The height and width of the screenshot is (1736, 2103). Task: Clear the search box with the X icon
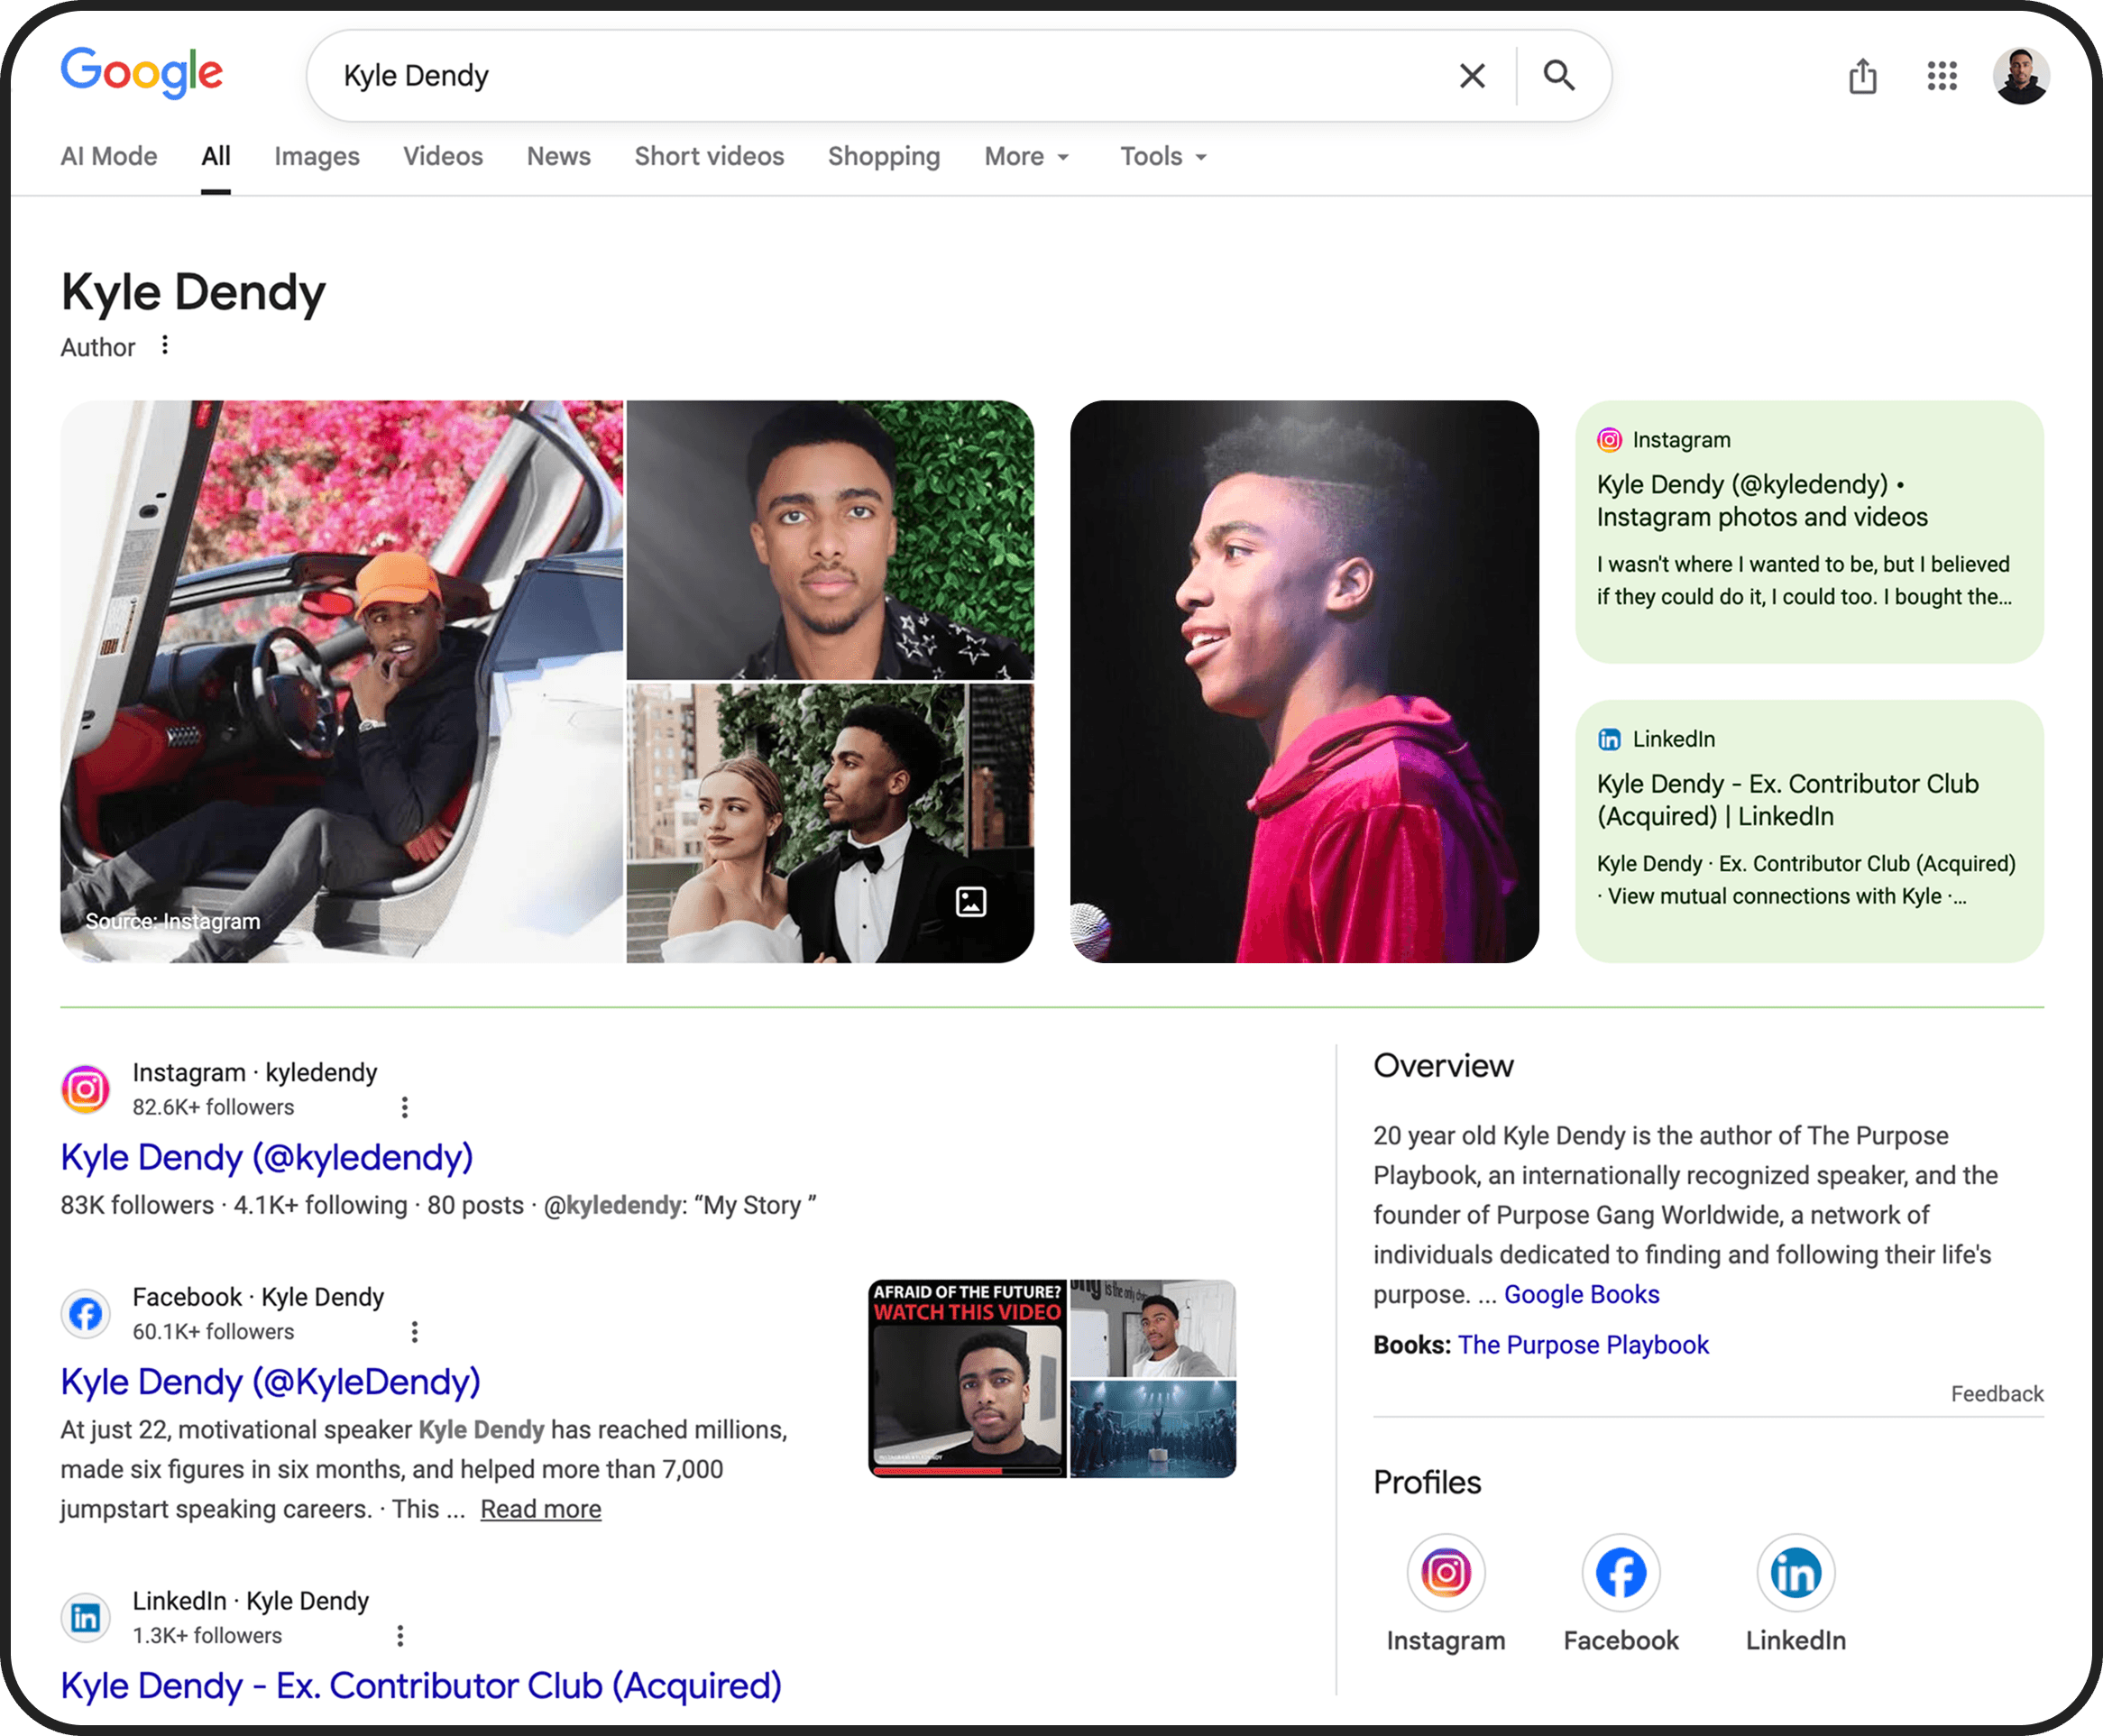click(x=1471, y=76)
